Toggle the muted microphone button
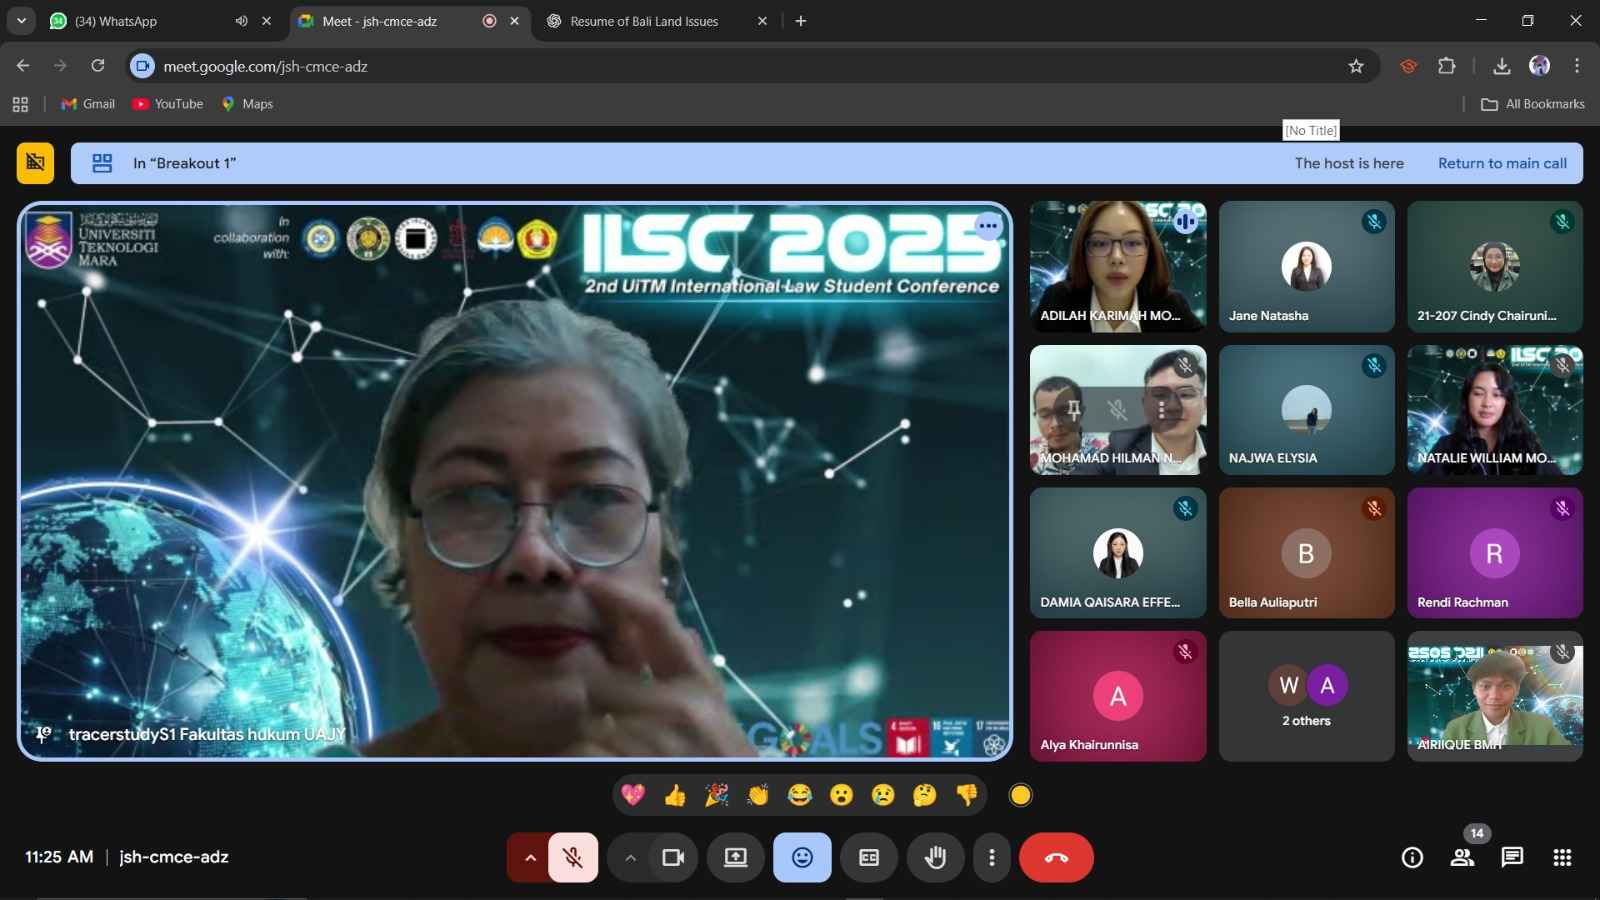The image size is (1600, 900). (x=573, y=858)
